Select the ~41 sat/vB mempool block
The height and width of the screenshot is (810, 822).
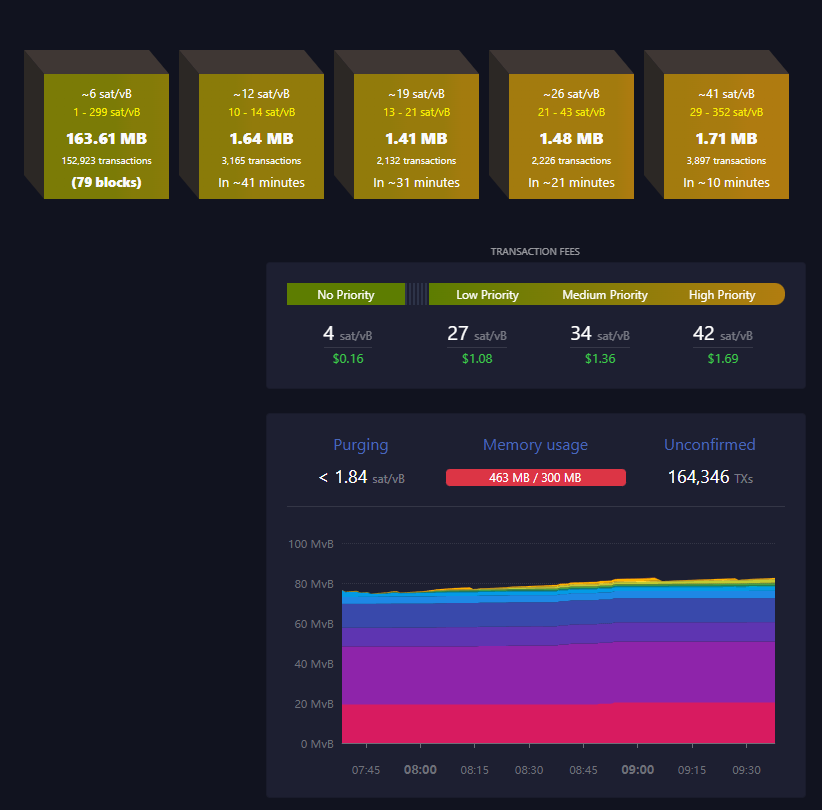pos(726,137)
